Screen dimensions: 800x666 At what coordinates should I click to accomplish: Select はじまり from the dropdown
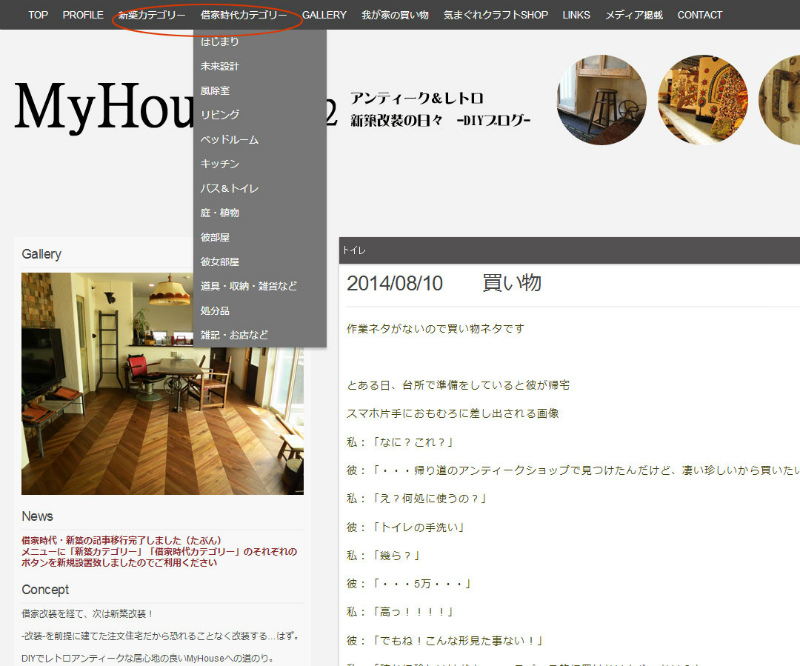220,42
